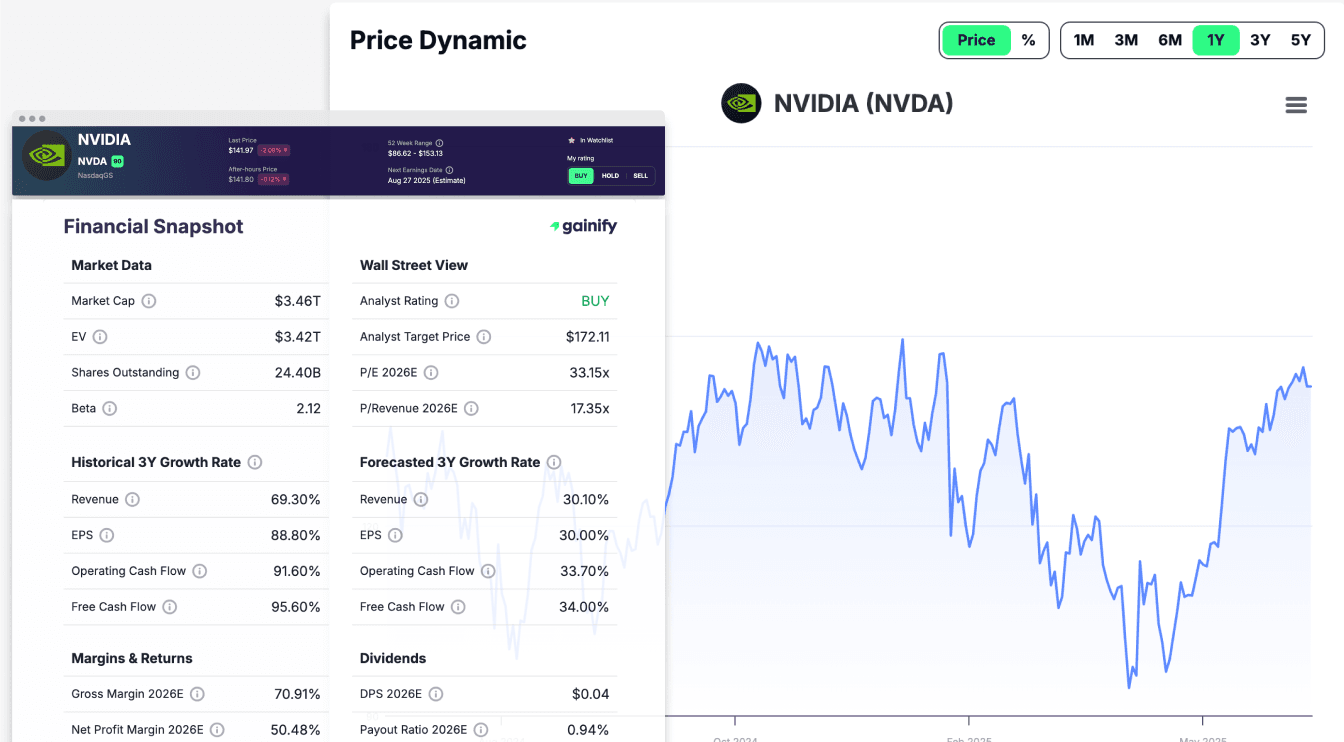This screenshot has width=1344, height=742.
Task: Click the Shares Outstanding info icon
Action: click(193, 373)
